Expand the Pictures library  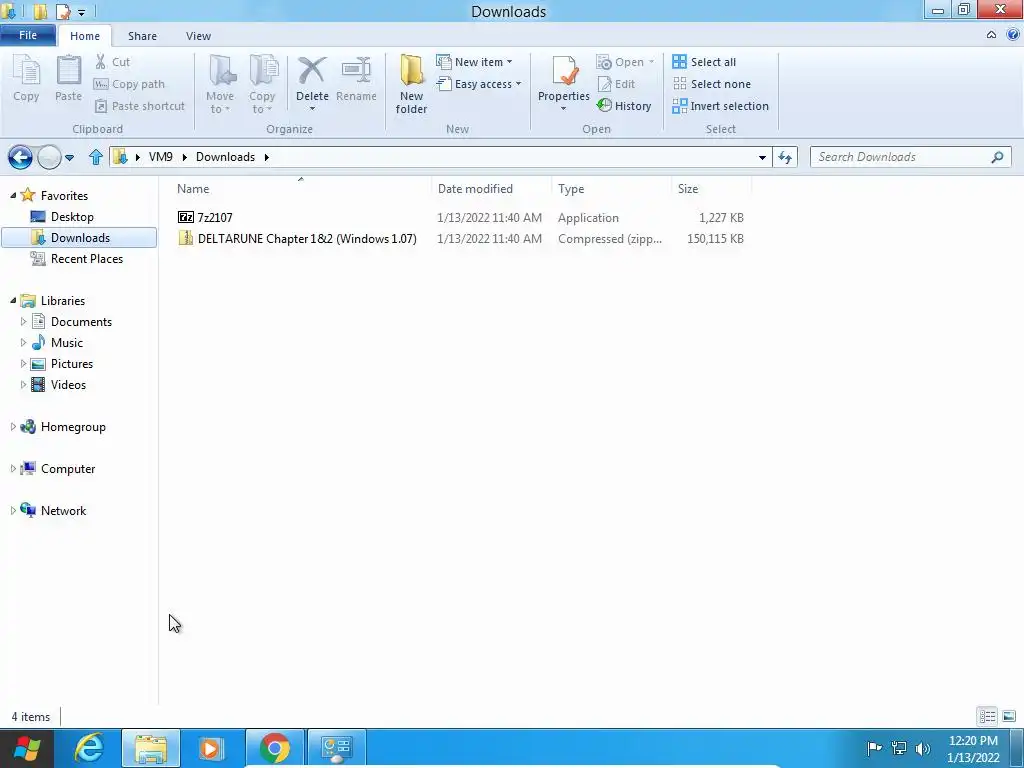[24, 364]
